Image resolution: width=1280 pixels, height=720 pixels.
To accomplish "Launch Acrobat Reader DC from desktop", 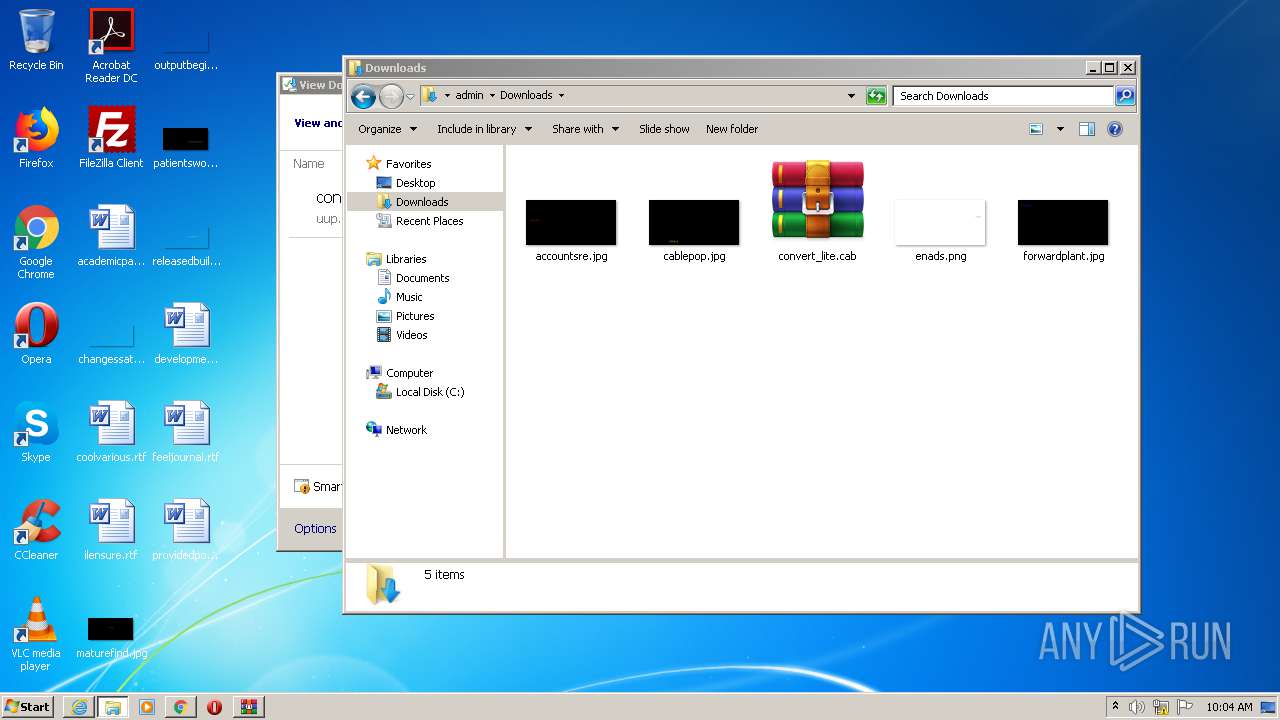I will (x=111, y=46).
